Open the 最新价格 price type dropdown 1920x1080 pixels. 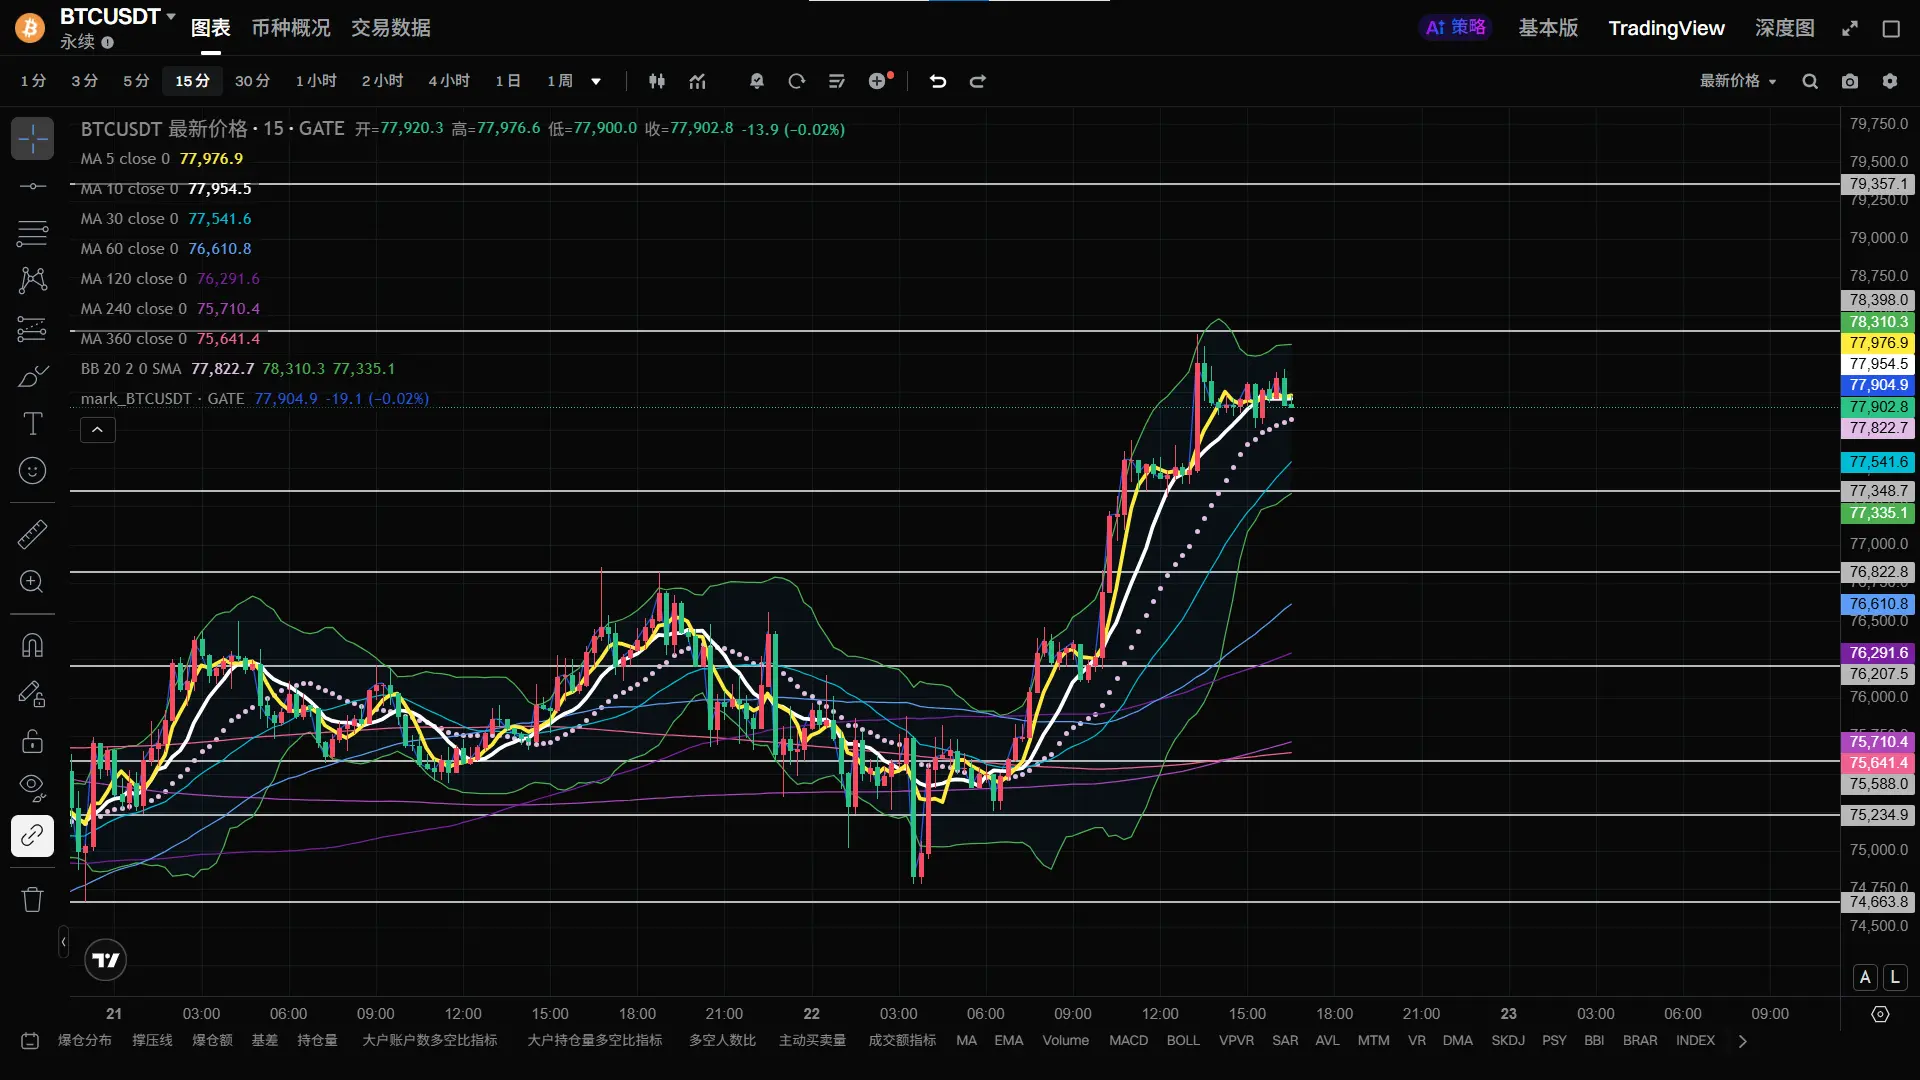1738,81
